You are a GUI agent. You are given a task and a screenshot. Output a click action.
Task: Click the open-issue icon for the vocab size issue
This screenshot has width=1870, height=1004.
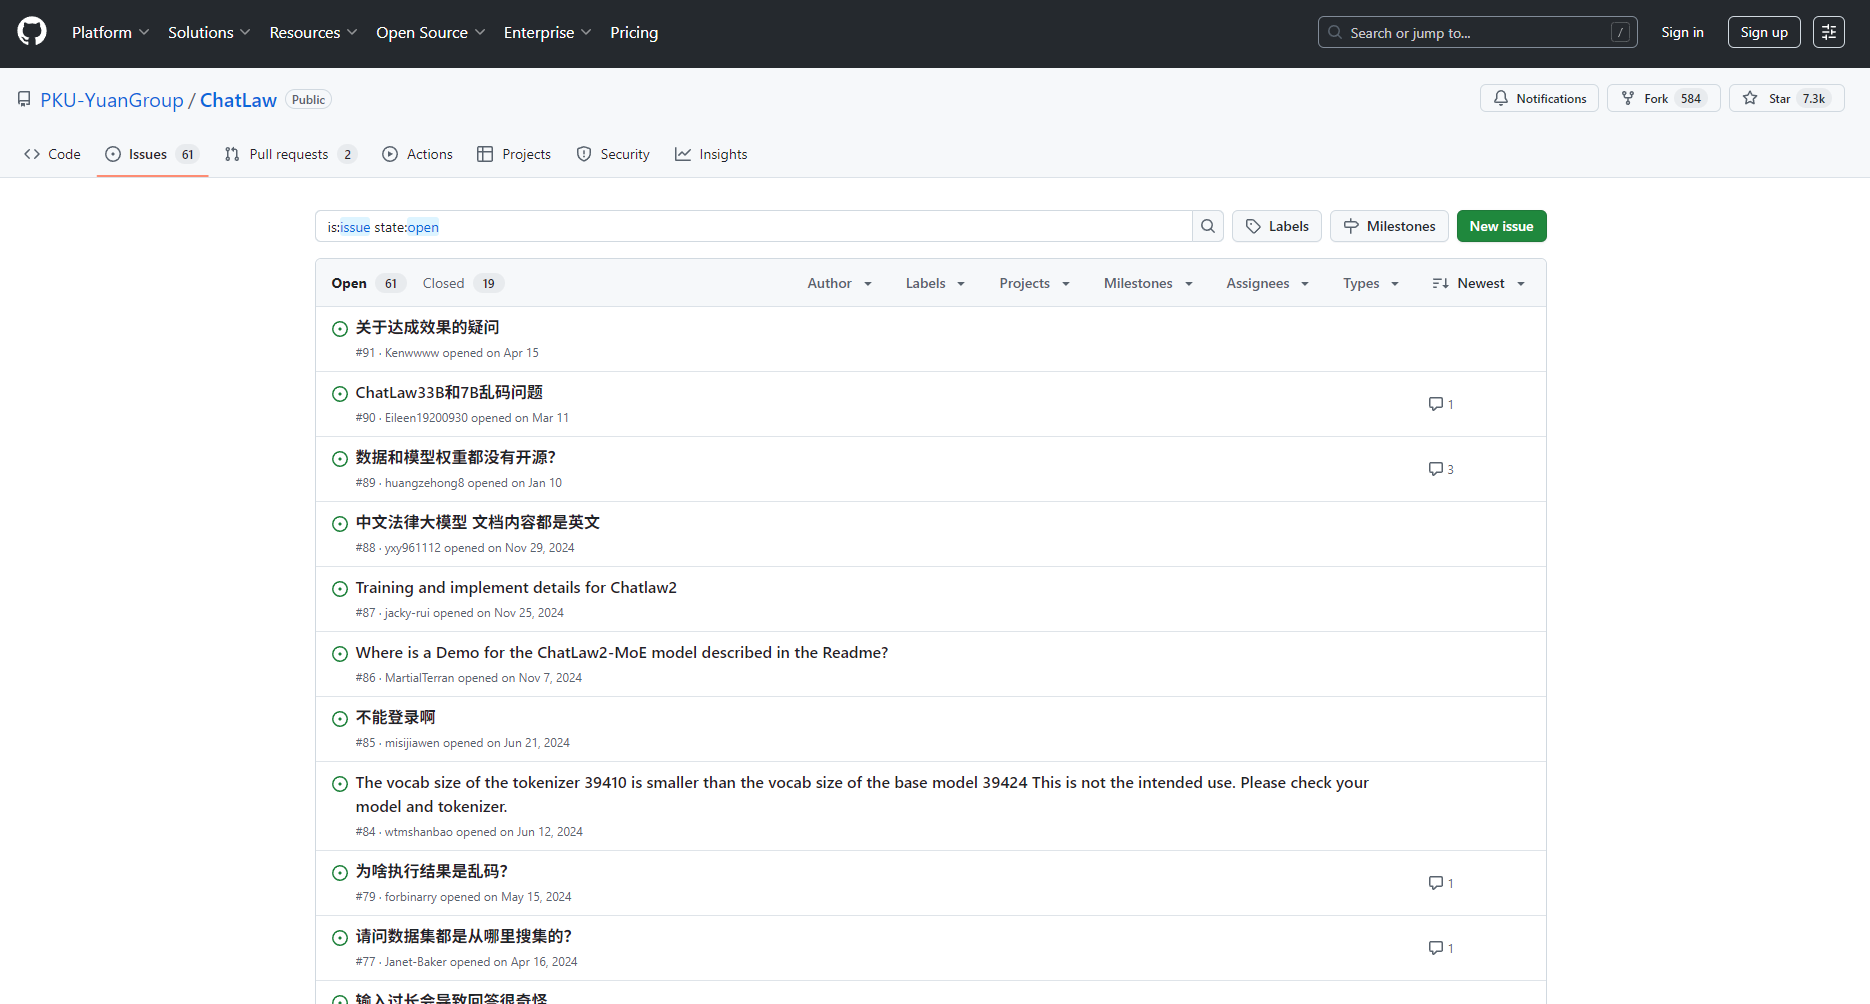340,784
